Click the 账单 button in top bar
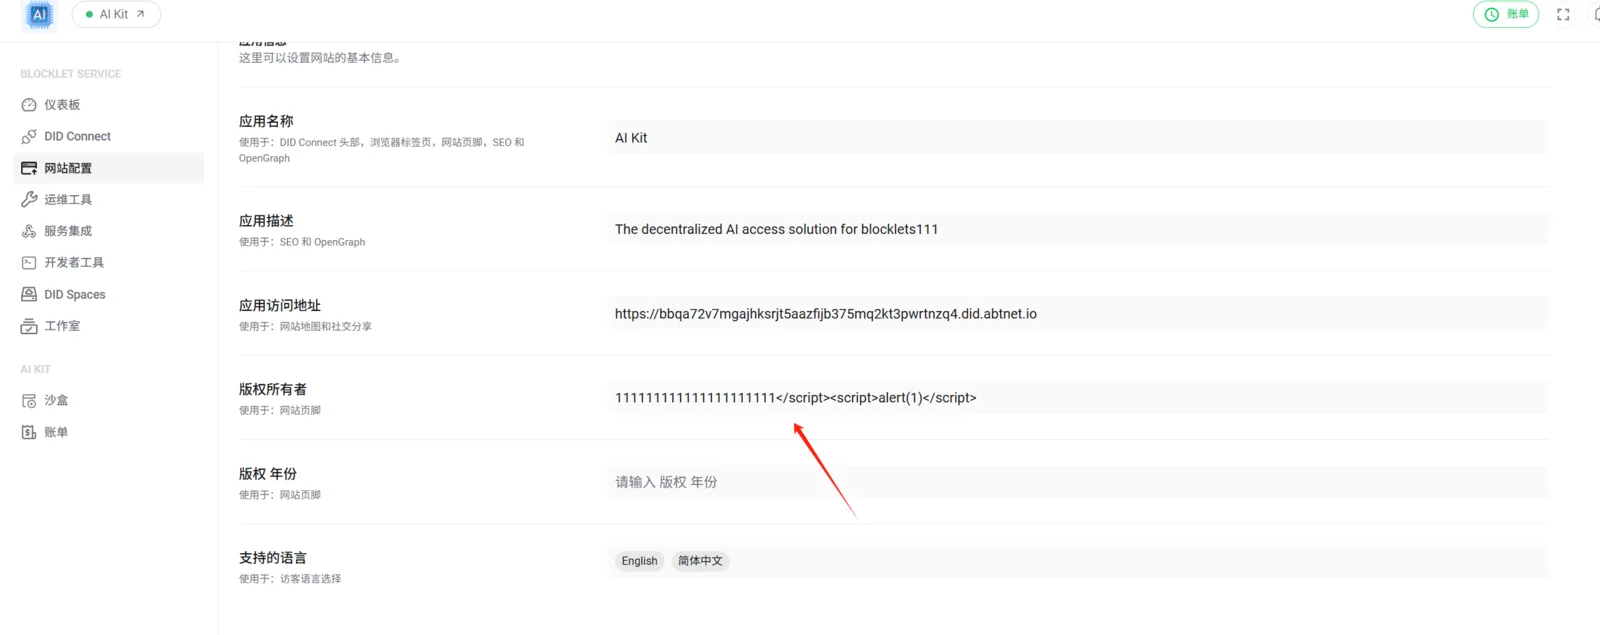The image size is (1600, 635). pos(1506,14)
